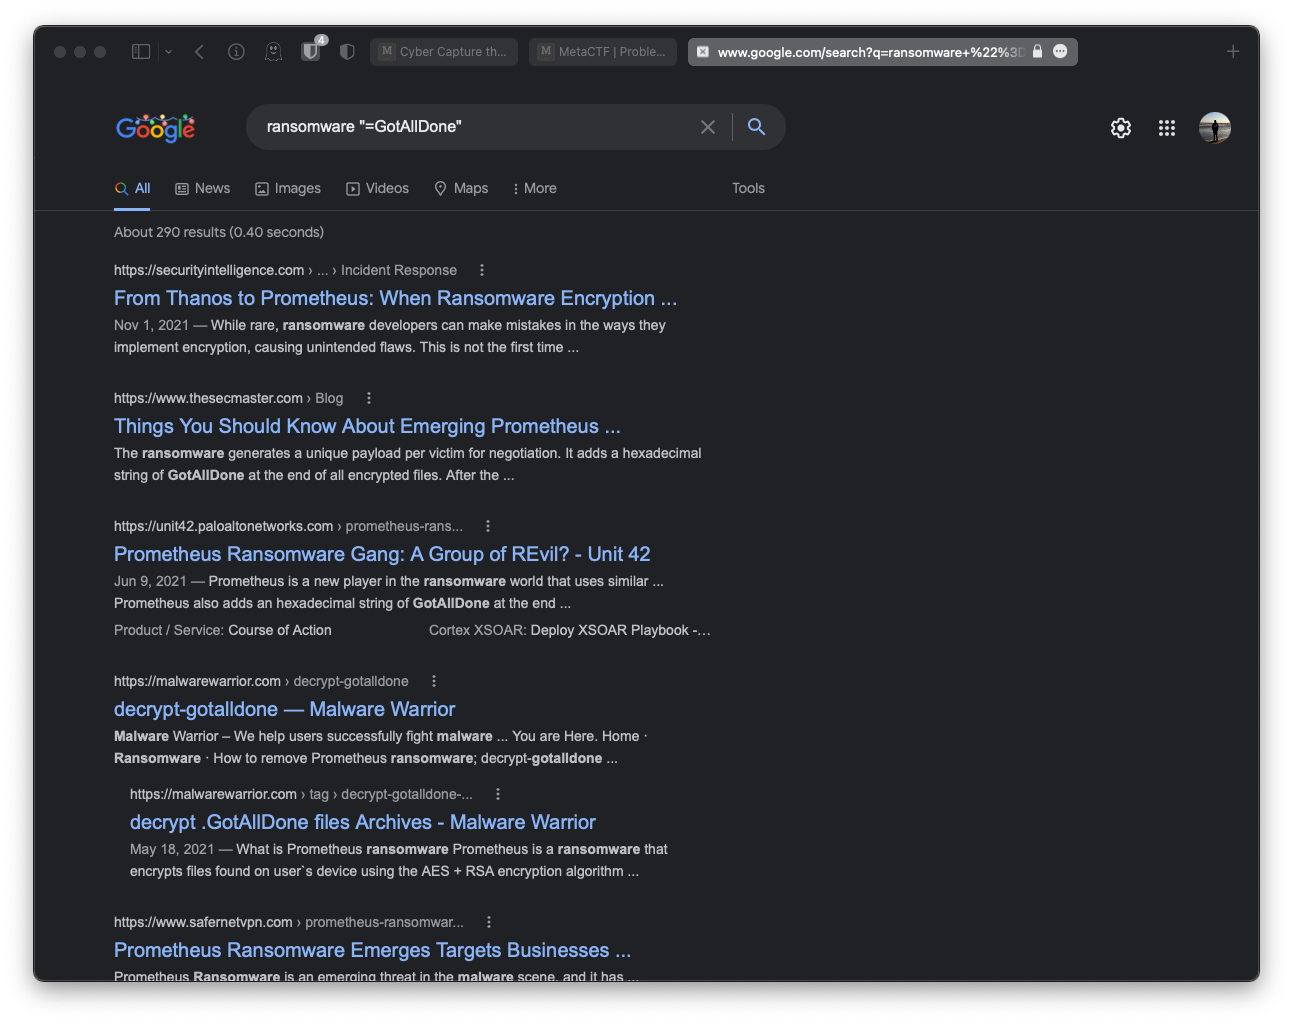
Task: Open decrypt-gotalldone — Malware Warrior link
Action: click(x=285, y=709)
